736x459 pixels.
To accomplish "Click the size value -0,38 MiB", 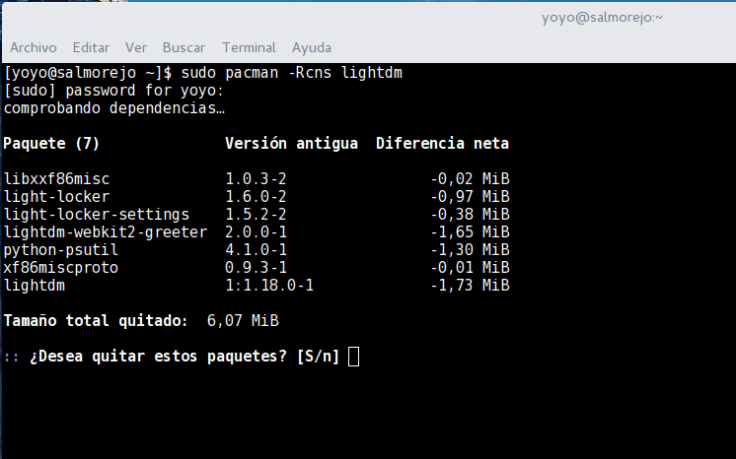I will (470, 215).
